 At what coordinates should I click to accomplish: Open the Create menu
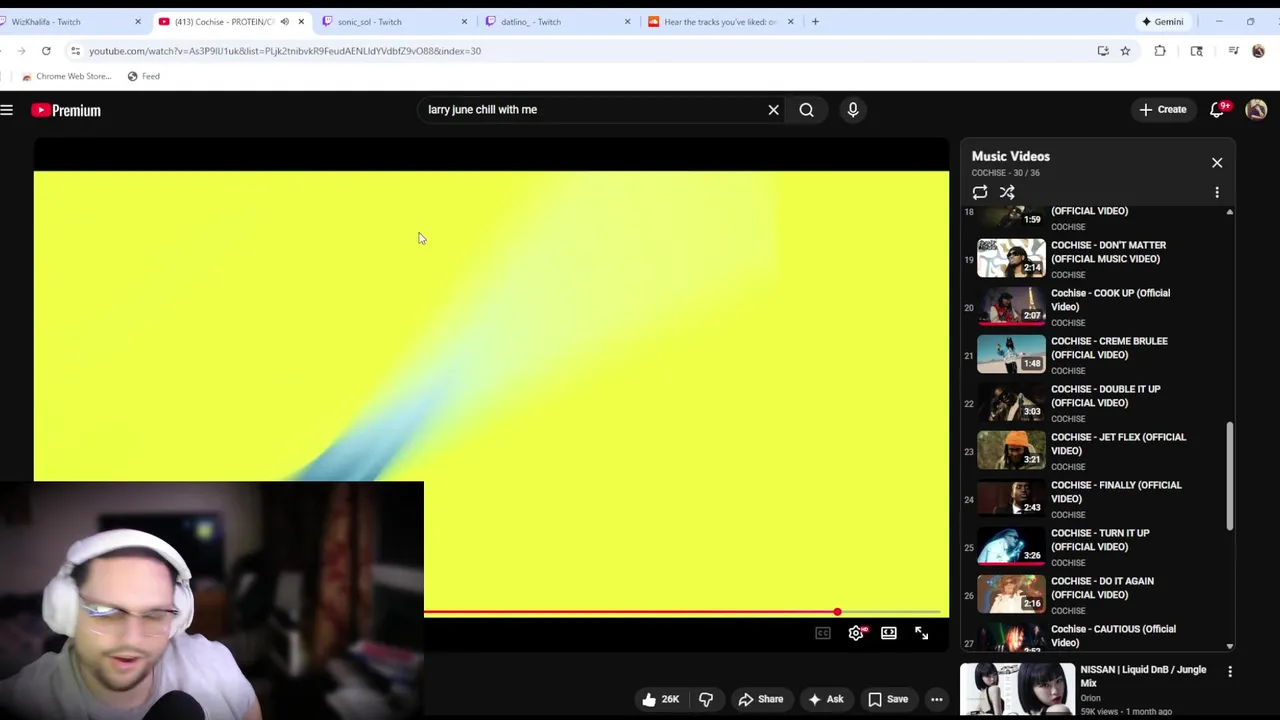(x=1162, y=110)
